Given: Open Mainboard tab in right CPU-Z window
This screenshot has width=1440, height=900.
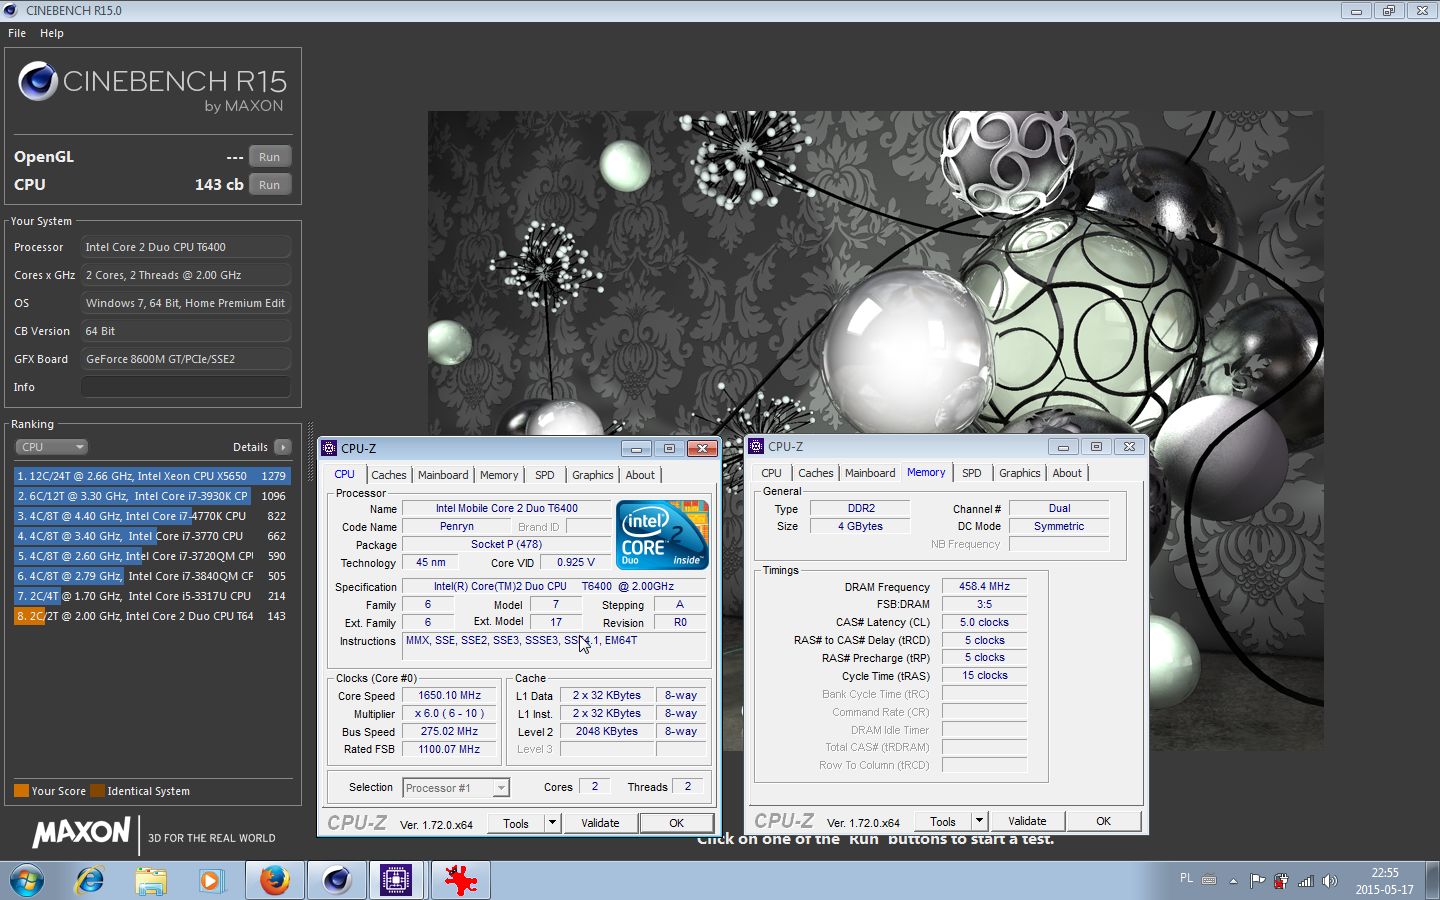Looking at the screenshot, I should (870, 473).
